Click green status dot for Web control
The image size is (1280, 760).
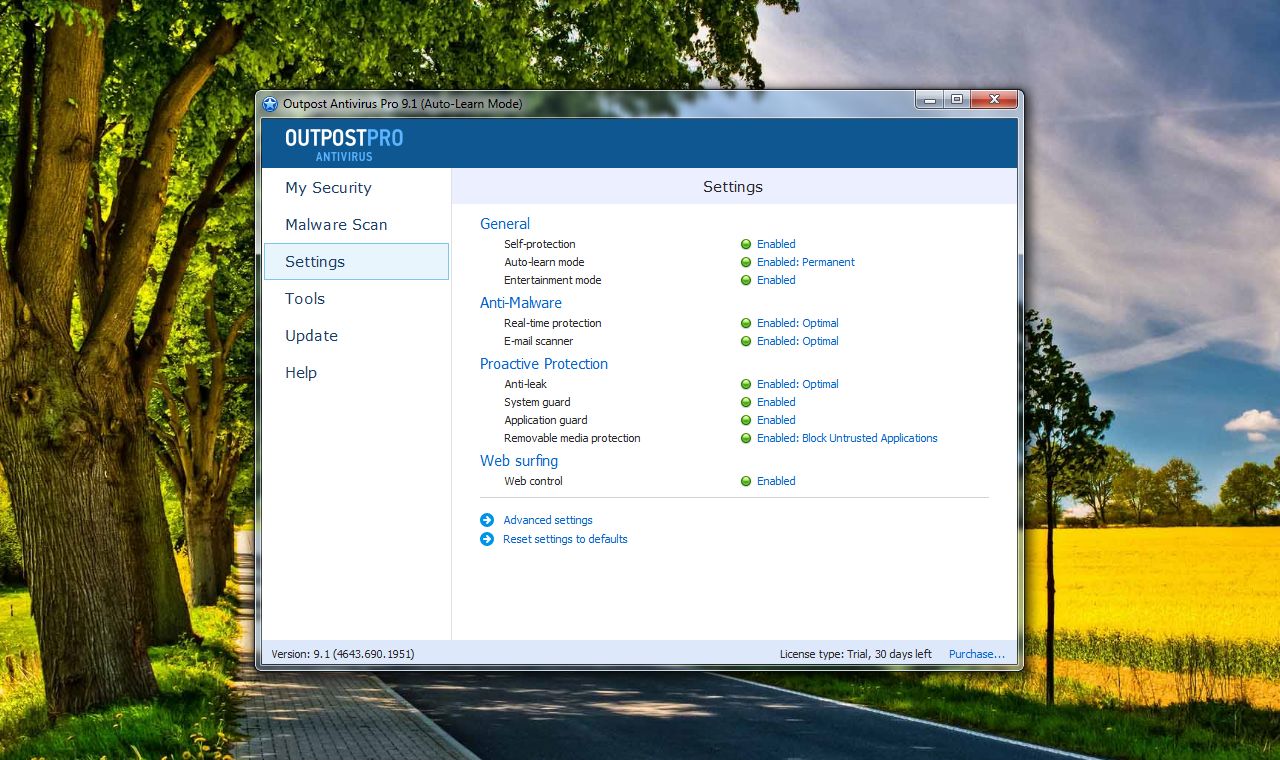[x=746, y=481]
